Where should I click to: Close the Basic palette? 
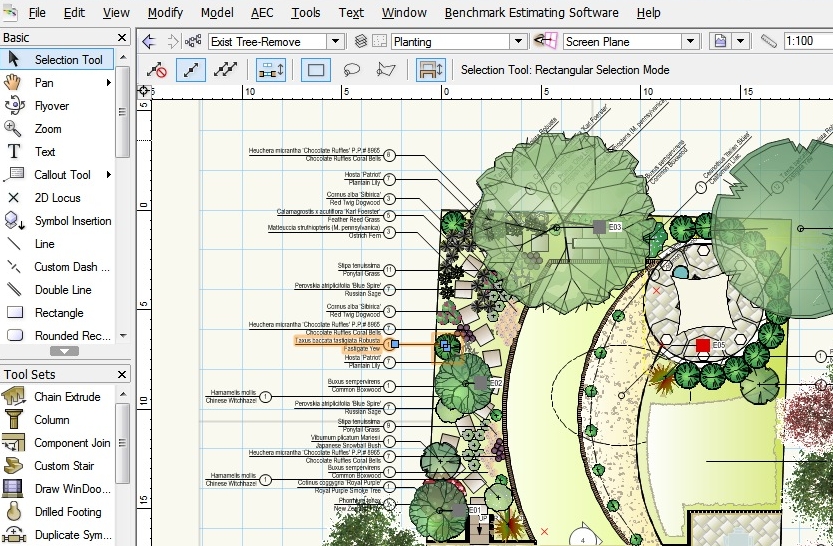[x=121, y=37]
